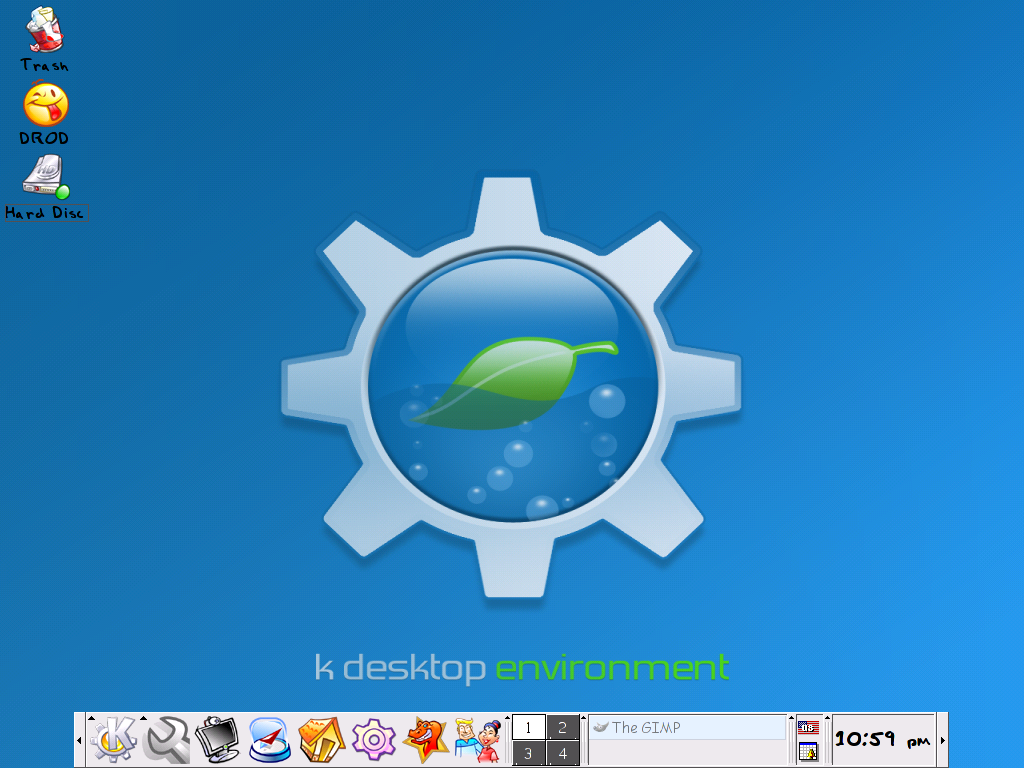Screen dimensions: 1024x768
Task: Click applet handle arrow above wrench icon
Action: point(143,718)
